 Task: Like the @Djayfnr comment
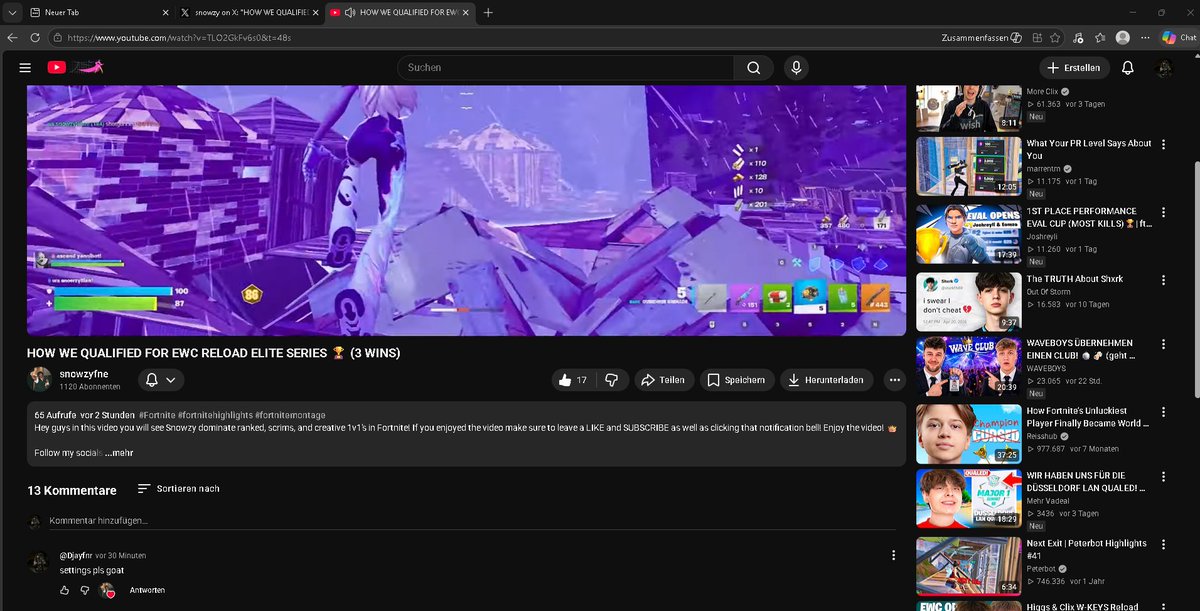[65, 590]
